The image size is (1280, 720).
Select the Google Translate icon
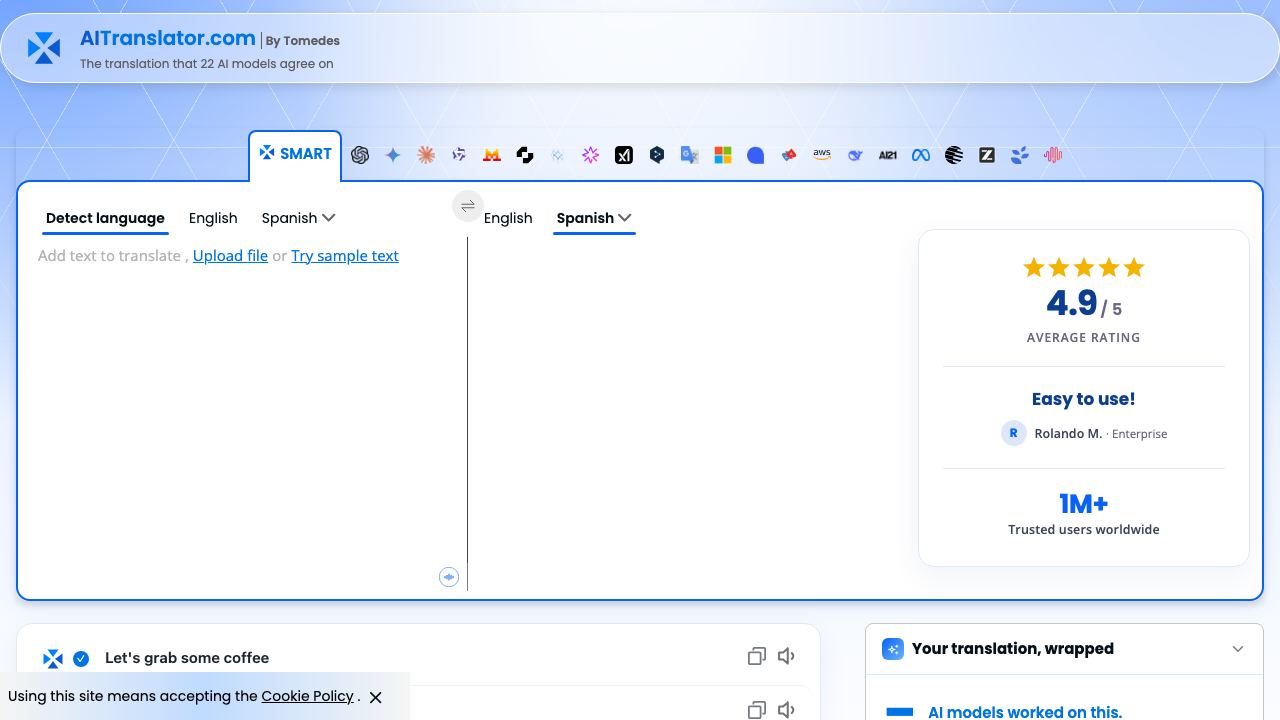coord(690,155)
